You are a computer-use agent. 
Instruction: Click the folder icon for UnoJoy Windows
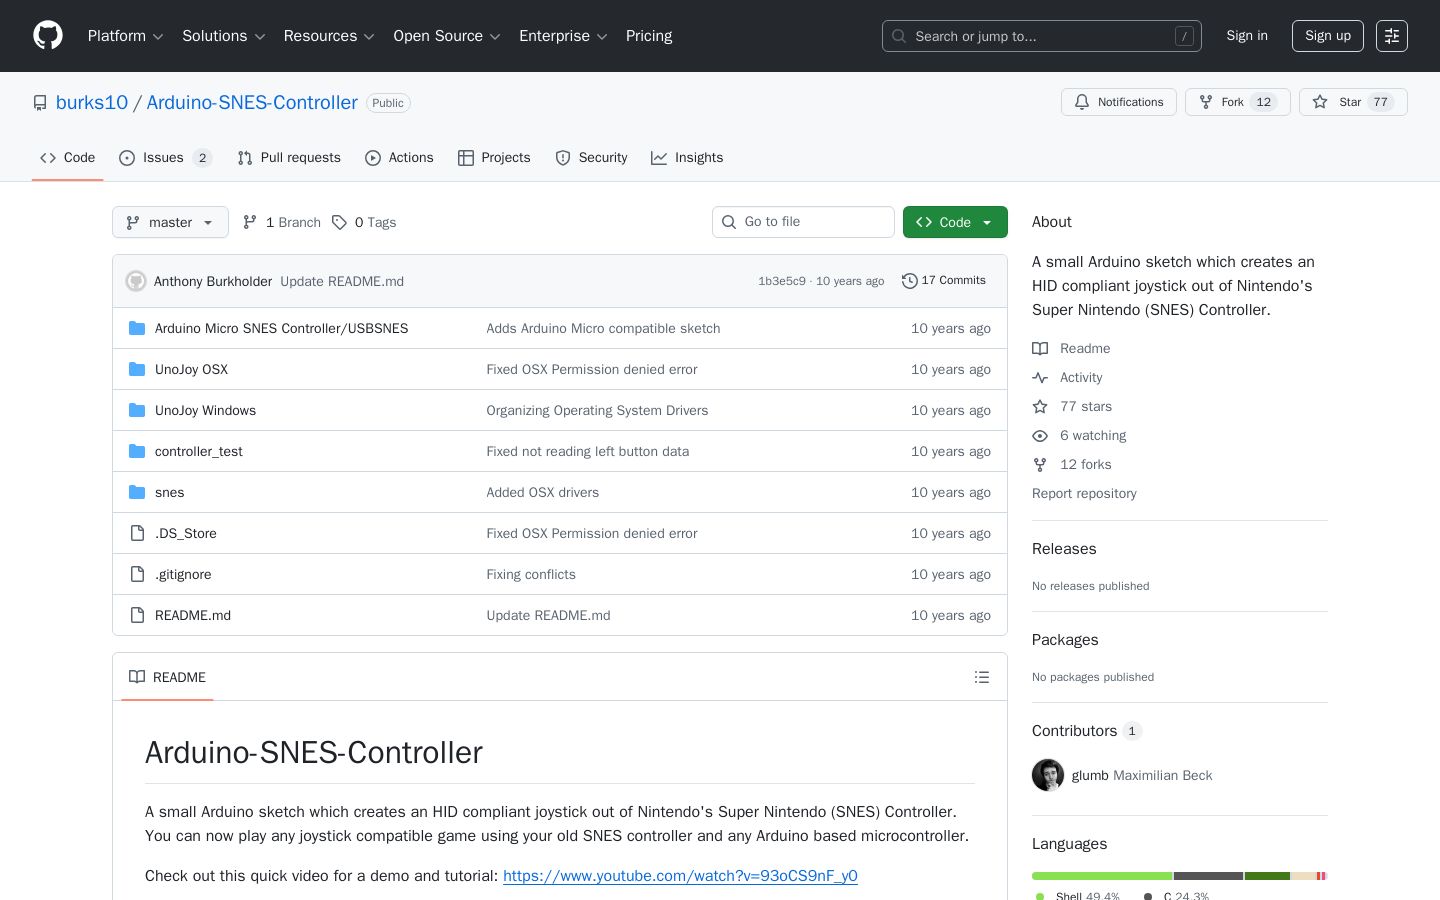click(x=137, y=410)
